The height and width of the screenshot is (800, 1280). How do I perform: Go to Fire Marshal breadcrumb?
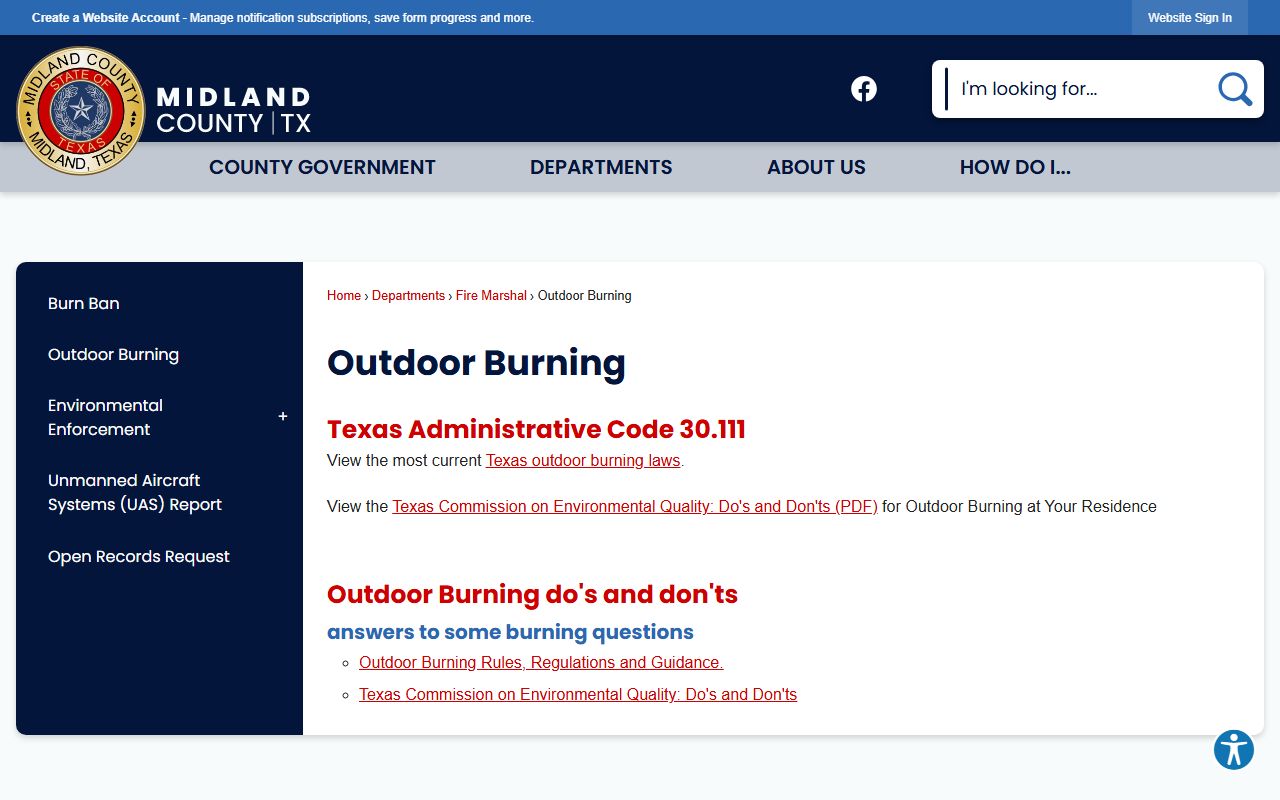pos(491,296)
